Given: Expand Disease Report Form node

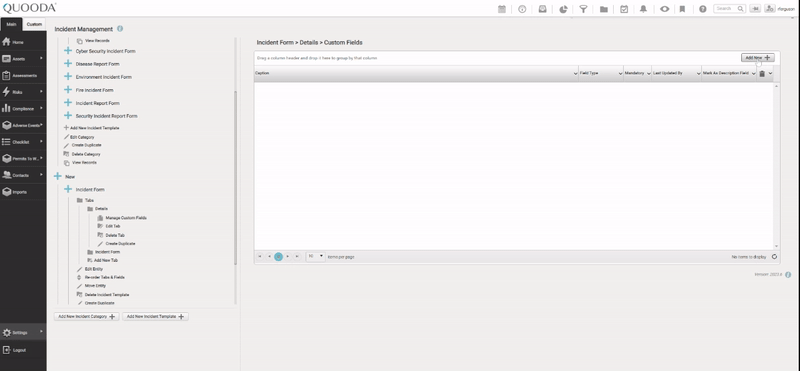Looking at the screenshot, I should coord(67,64).
